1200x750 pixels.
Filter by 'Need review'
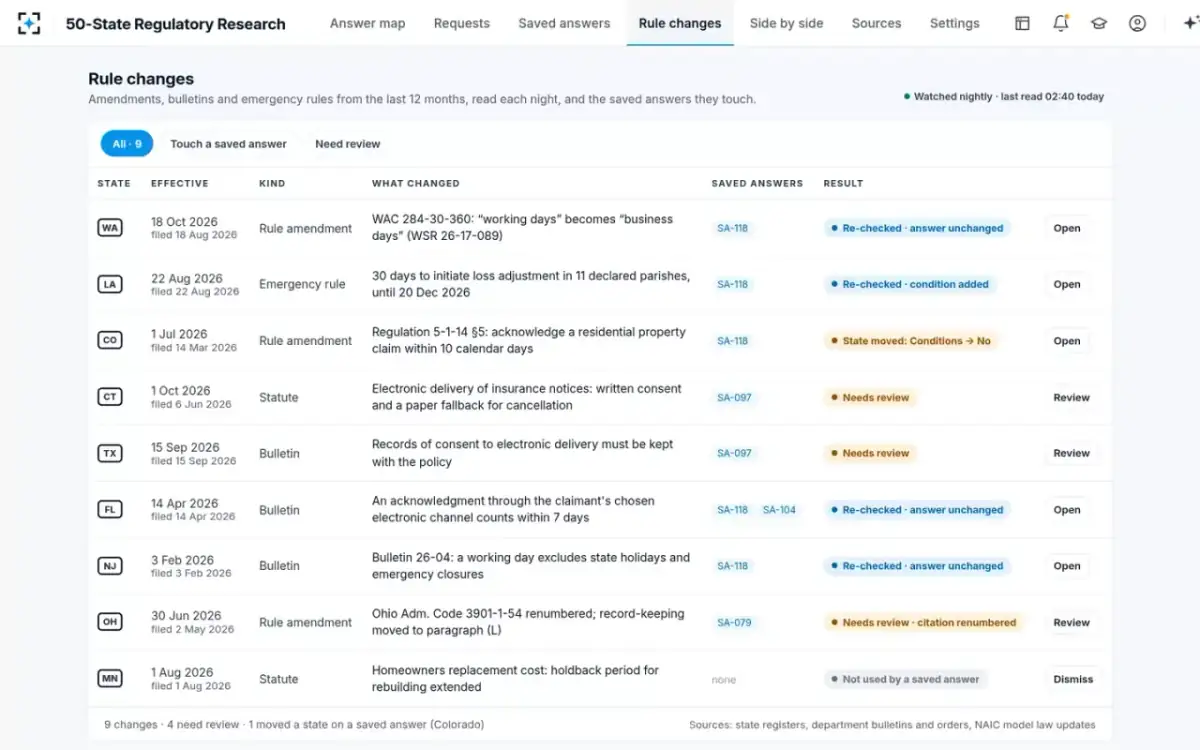tap(348, 144)
